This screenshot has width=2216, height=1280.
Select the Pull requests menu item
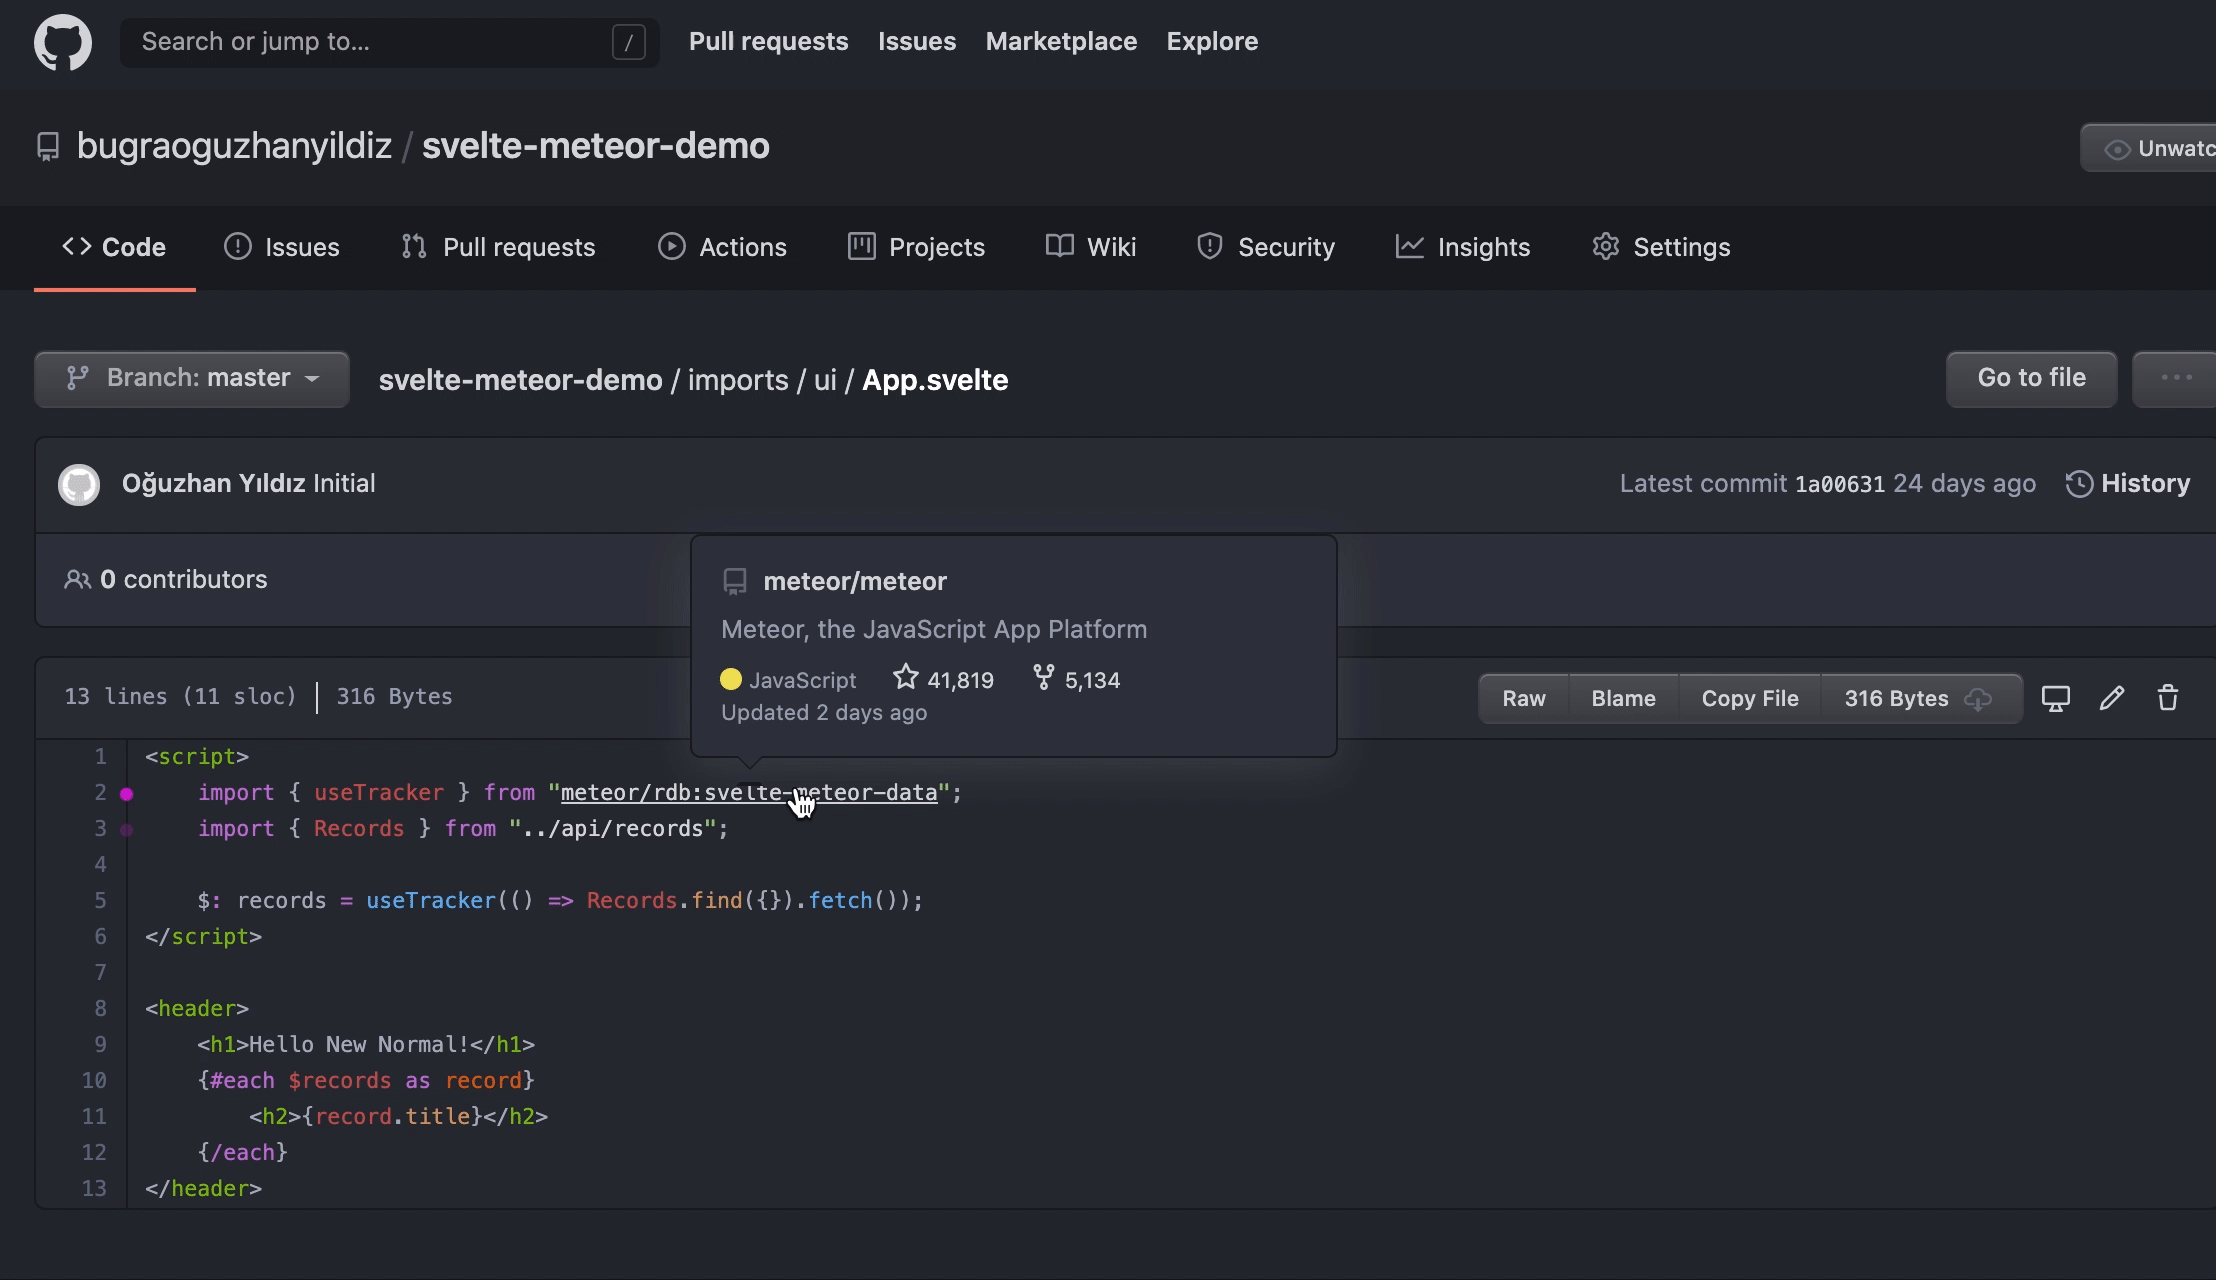tap(769, 43)
